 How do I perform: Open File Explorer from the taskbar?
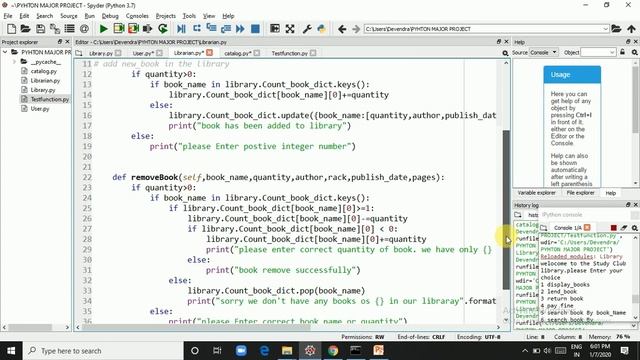tap(287, 351)
